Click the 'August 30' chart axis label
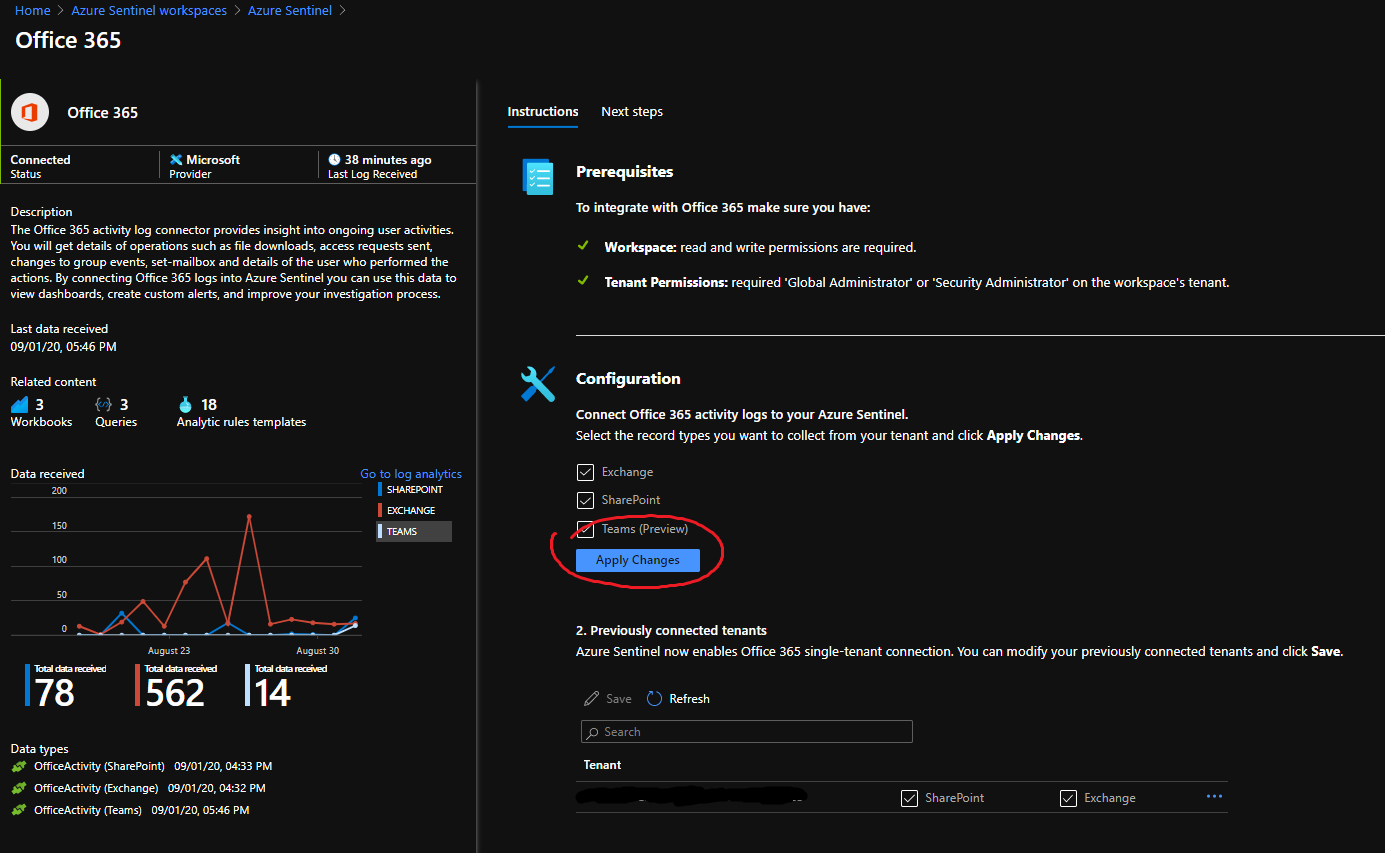Viewport: 1385px width, 853px height. (317, 651)
